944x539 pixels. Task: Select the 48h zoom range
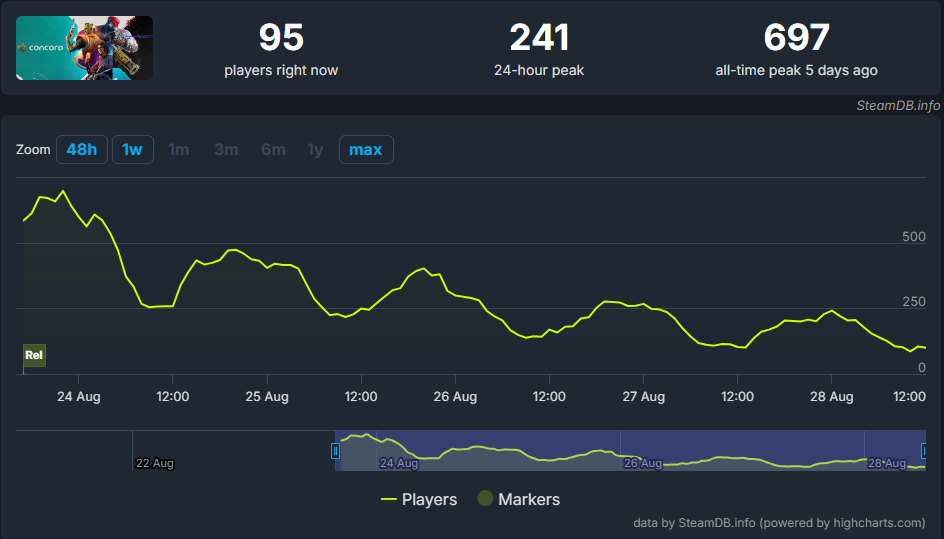(x=82, y=150)
